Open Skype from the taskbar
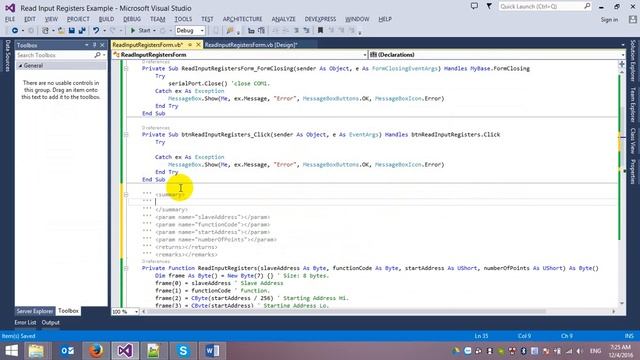The height and width of the screenshot is (360, 640). 183,351
